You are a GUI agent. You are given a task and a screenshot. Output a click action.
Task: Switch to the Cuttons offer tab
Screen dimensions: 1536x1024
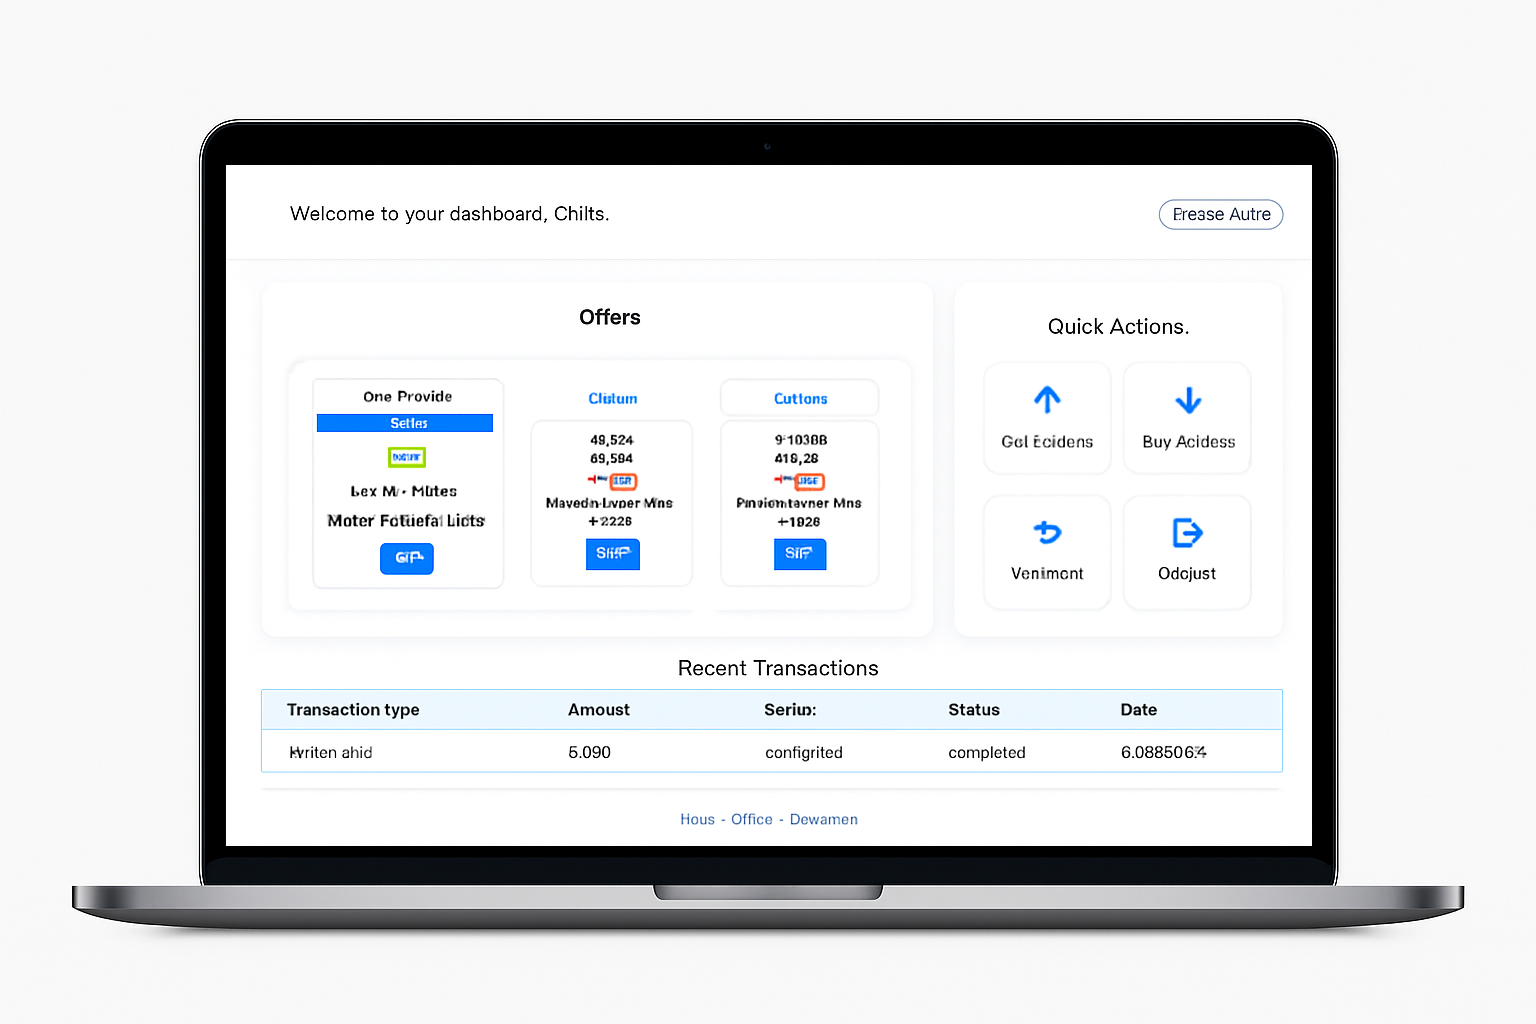coord(800,398)
